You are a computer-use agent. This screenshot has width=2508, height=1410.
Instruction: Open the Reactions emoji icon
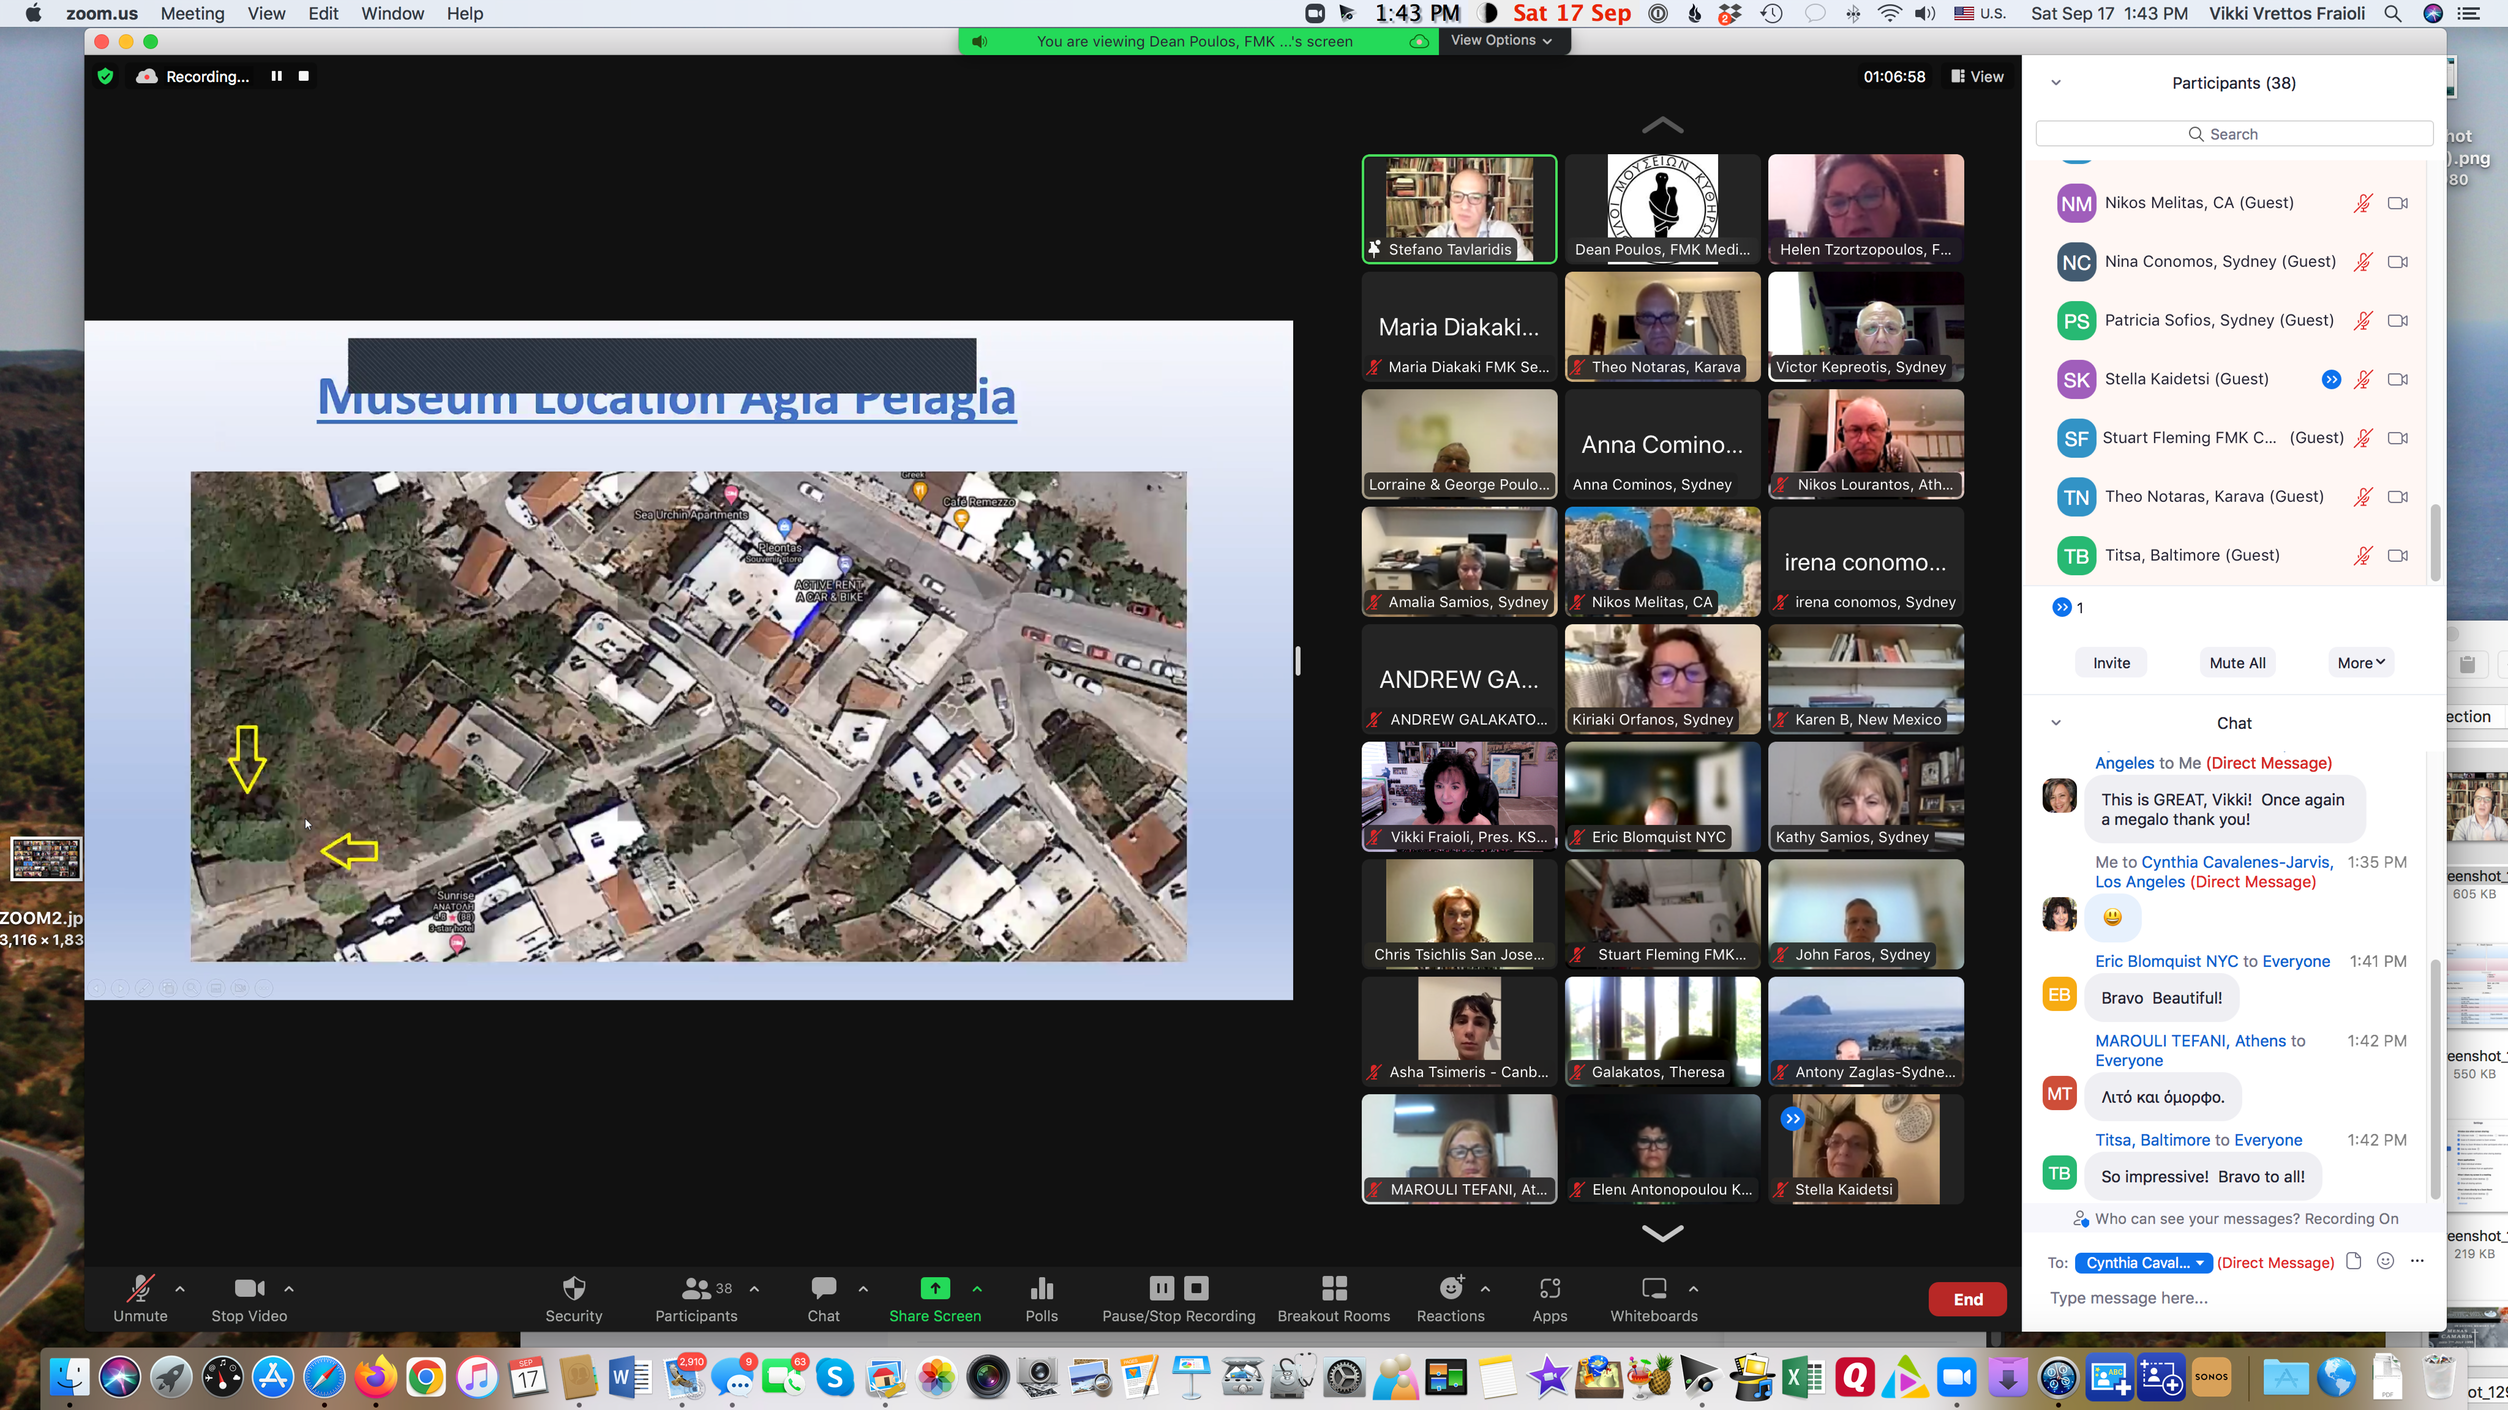pyautogui.click(x=1449, y=1288)
